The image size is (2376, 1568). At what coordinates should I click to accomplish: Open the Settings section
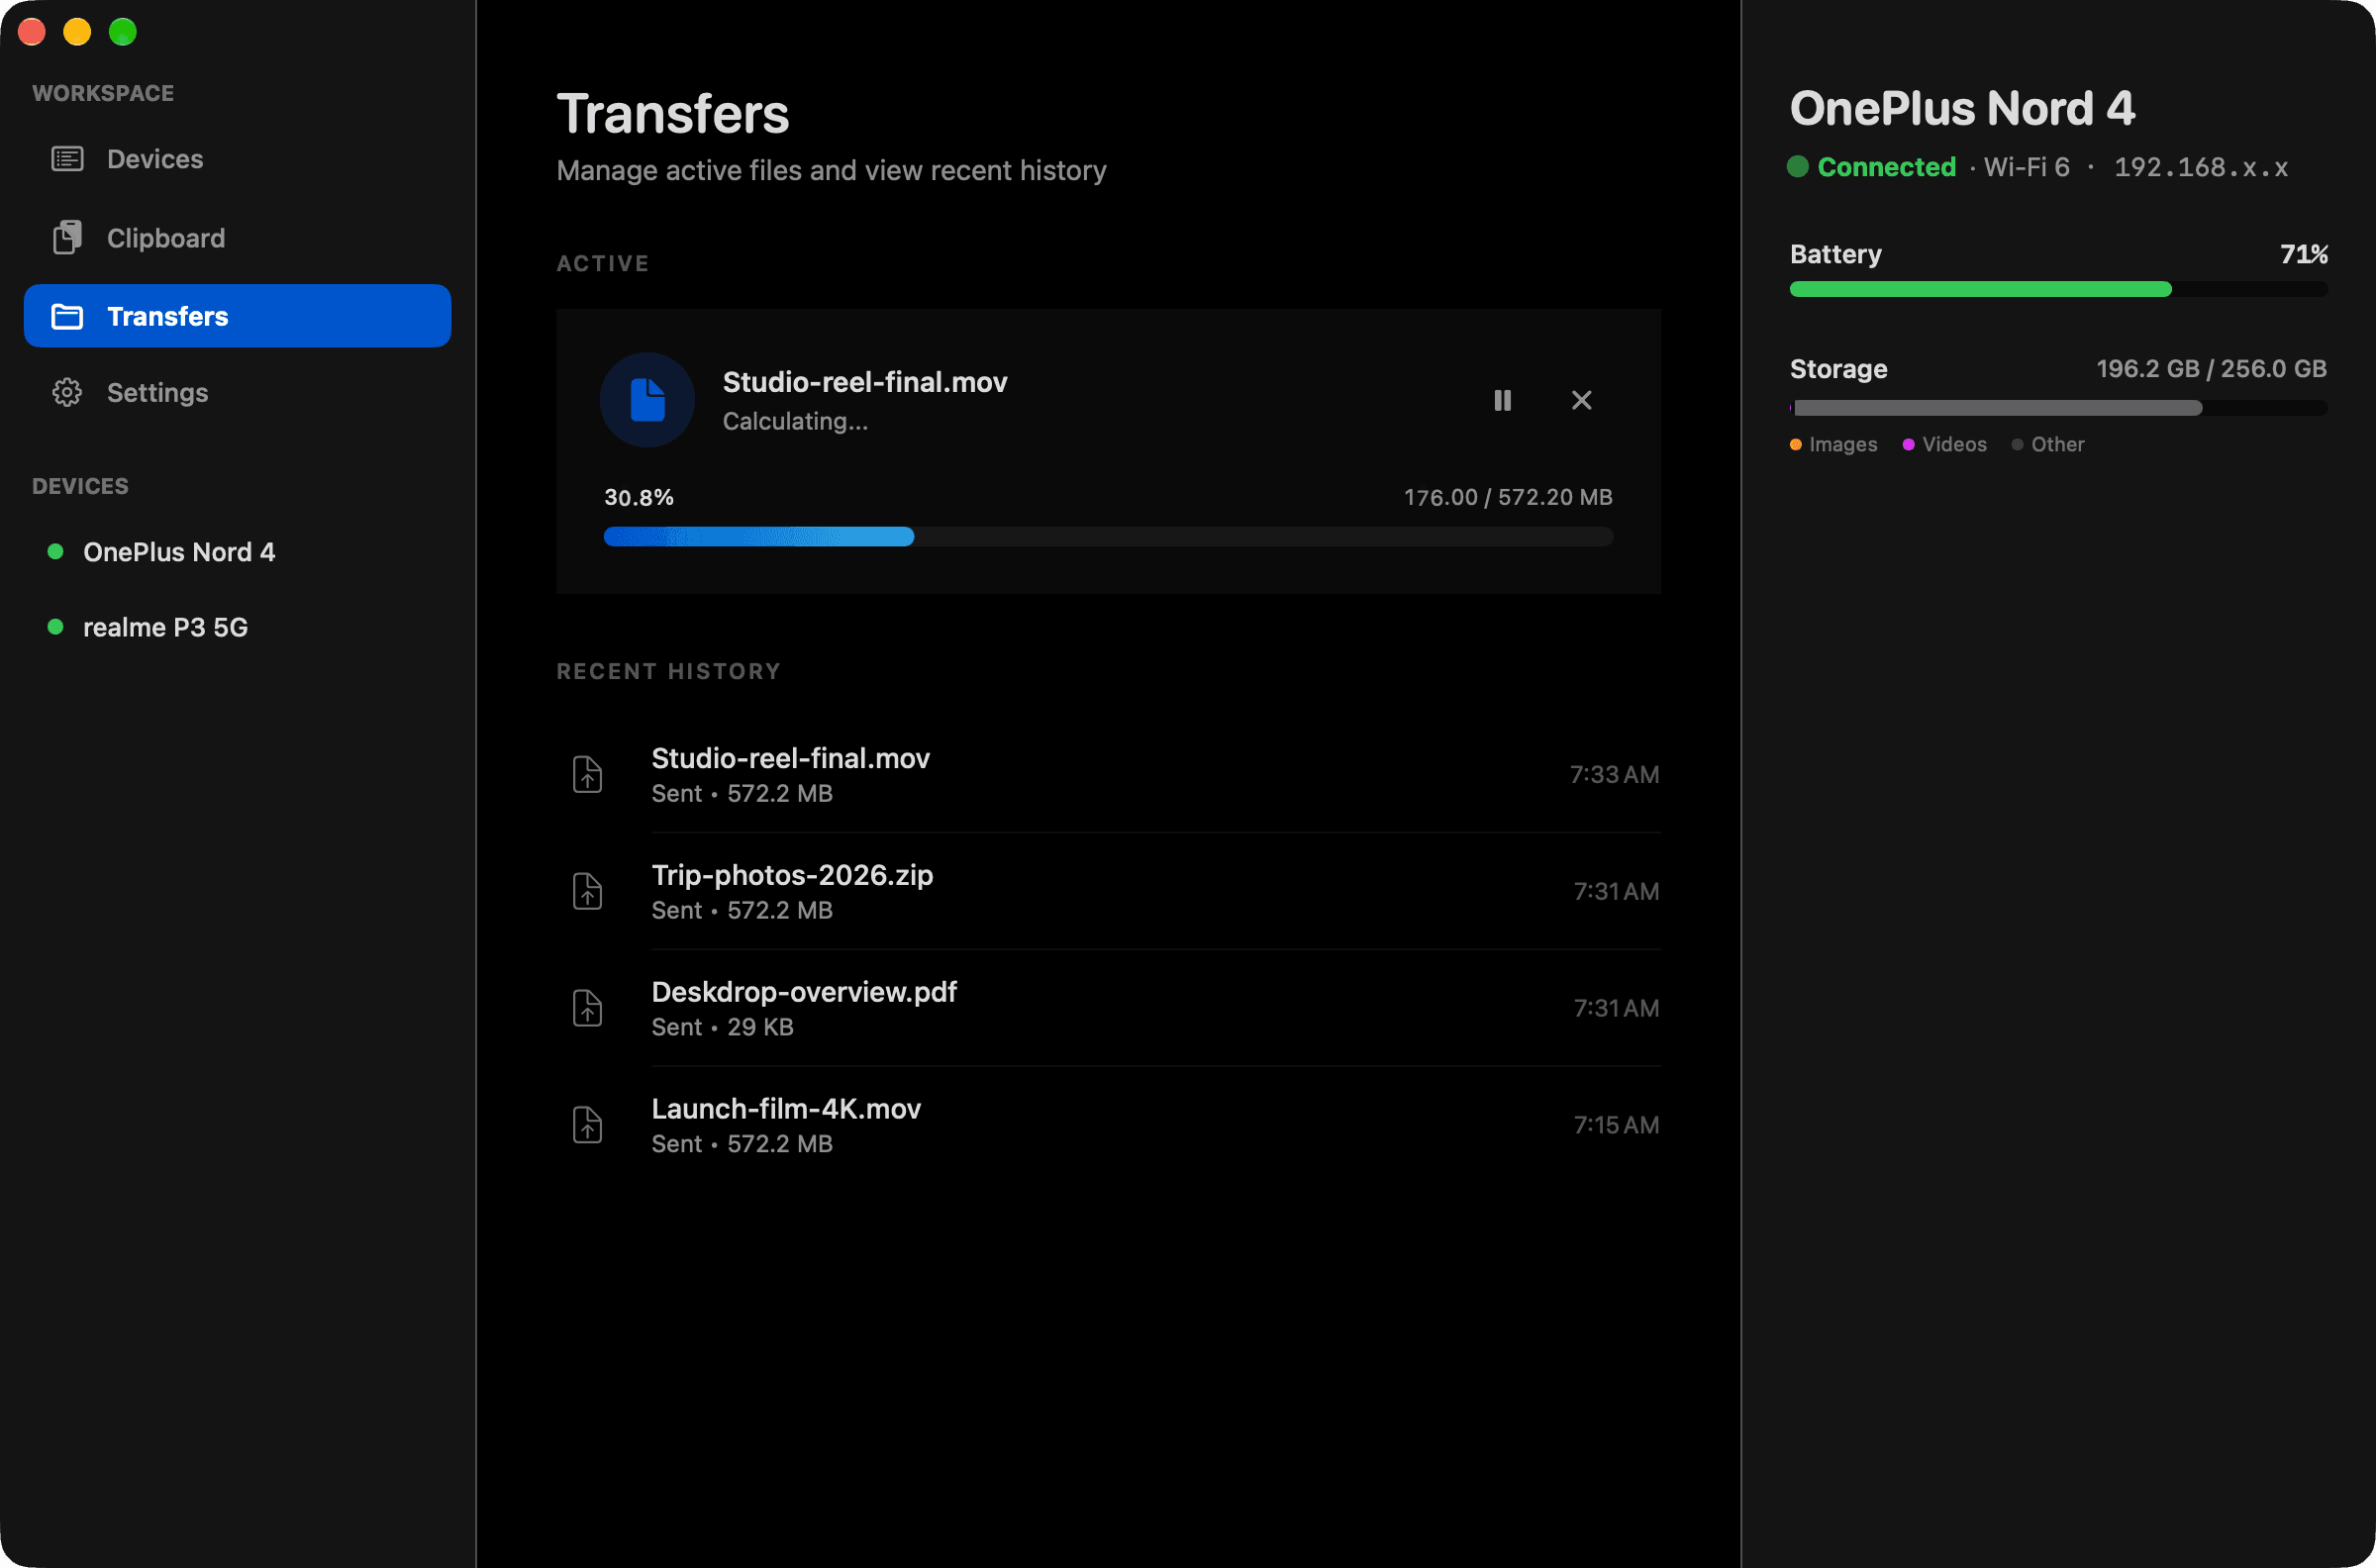tap(237, 393)
